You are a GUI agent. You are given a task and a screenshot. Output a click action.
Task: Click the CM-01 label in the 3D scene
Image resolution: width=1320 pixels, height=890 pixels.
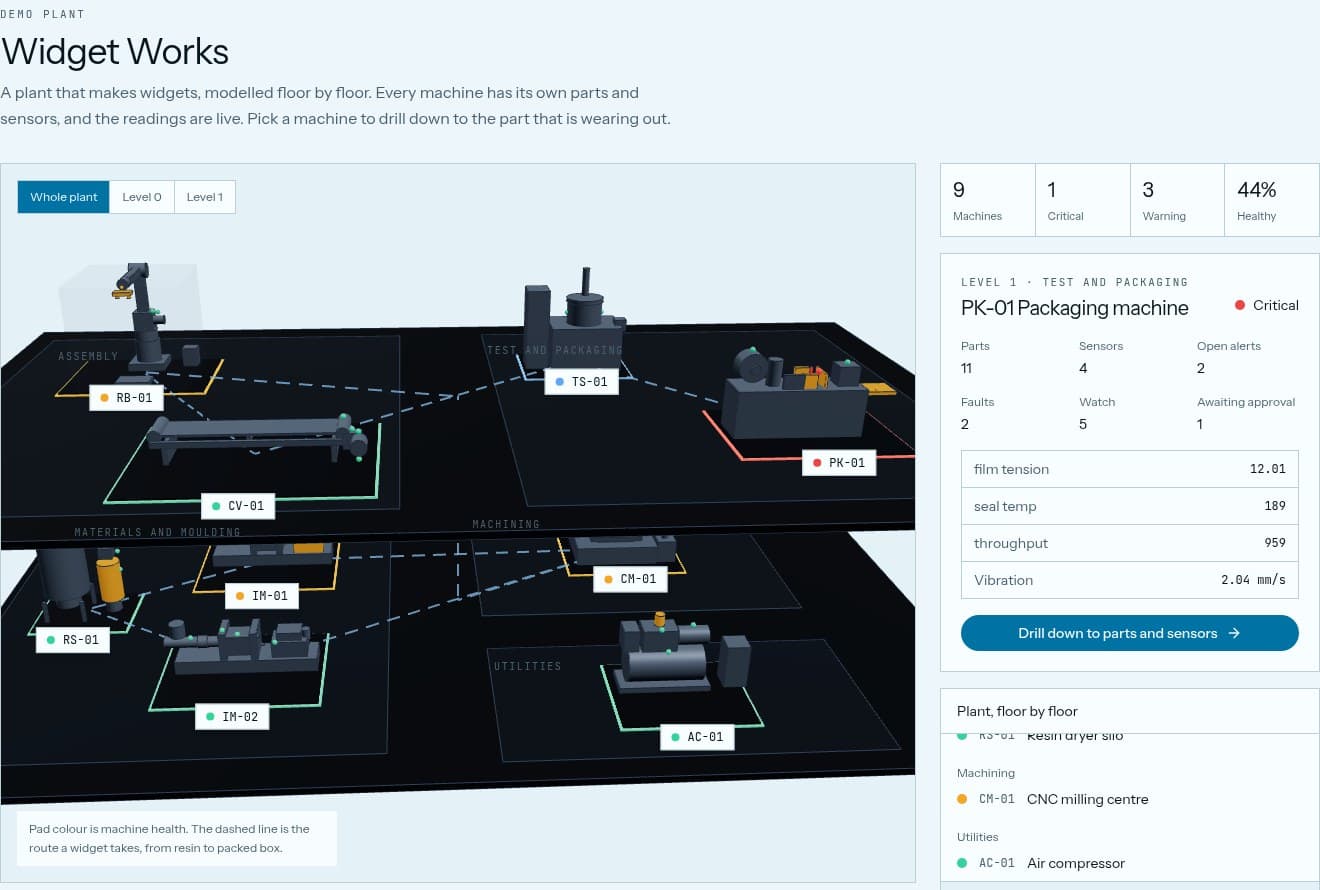[630, 579]
